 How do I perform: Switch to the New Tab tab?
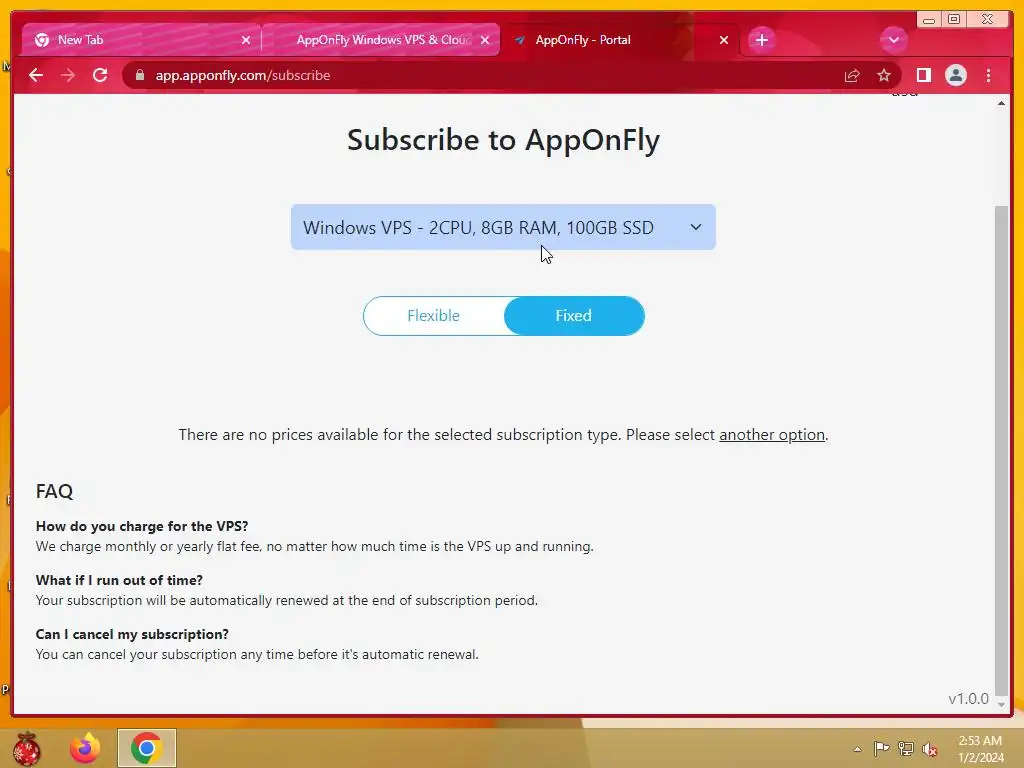(x=141, y=40)
